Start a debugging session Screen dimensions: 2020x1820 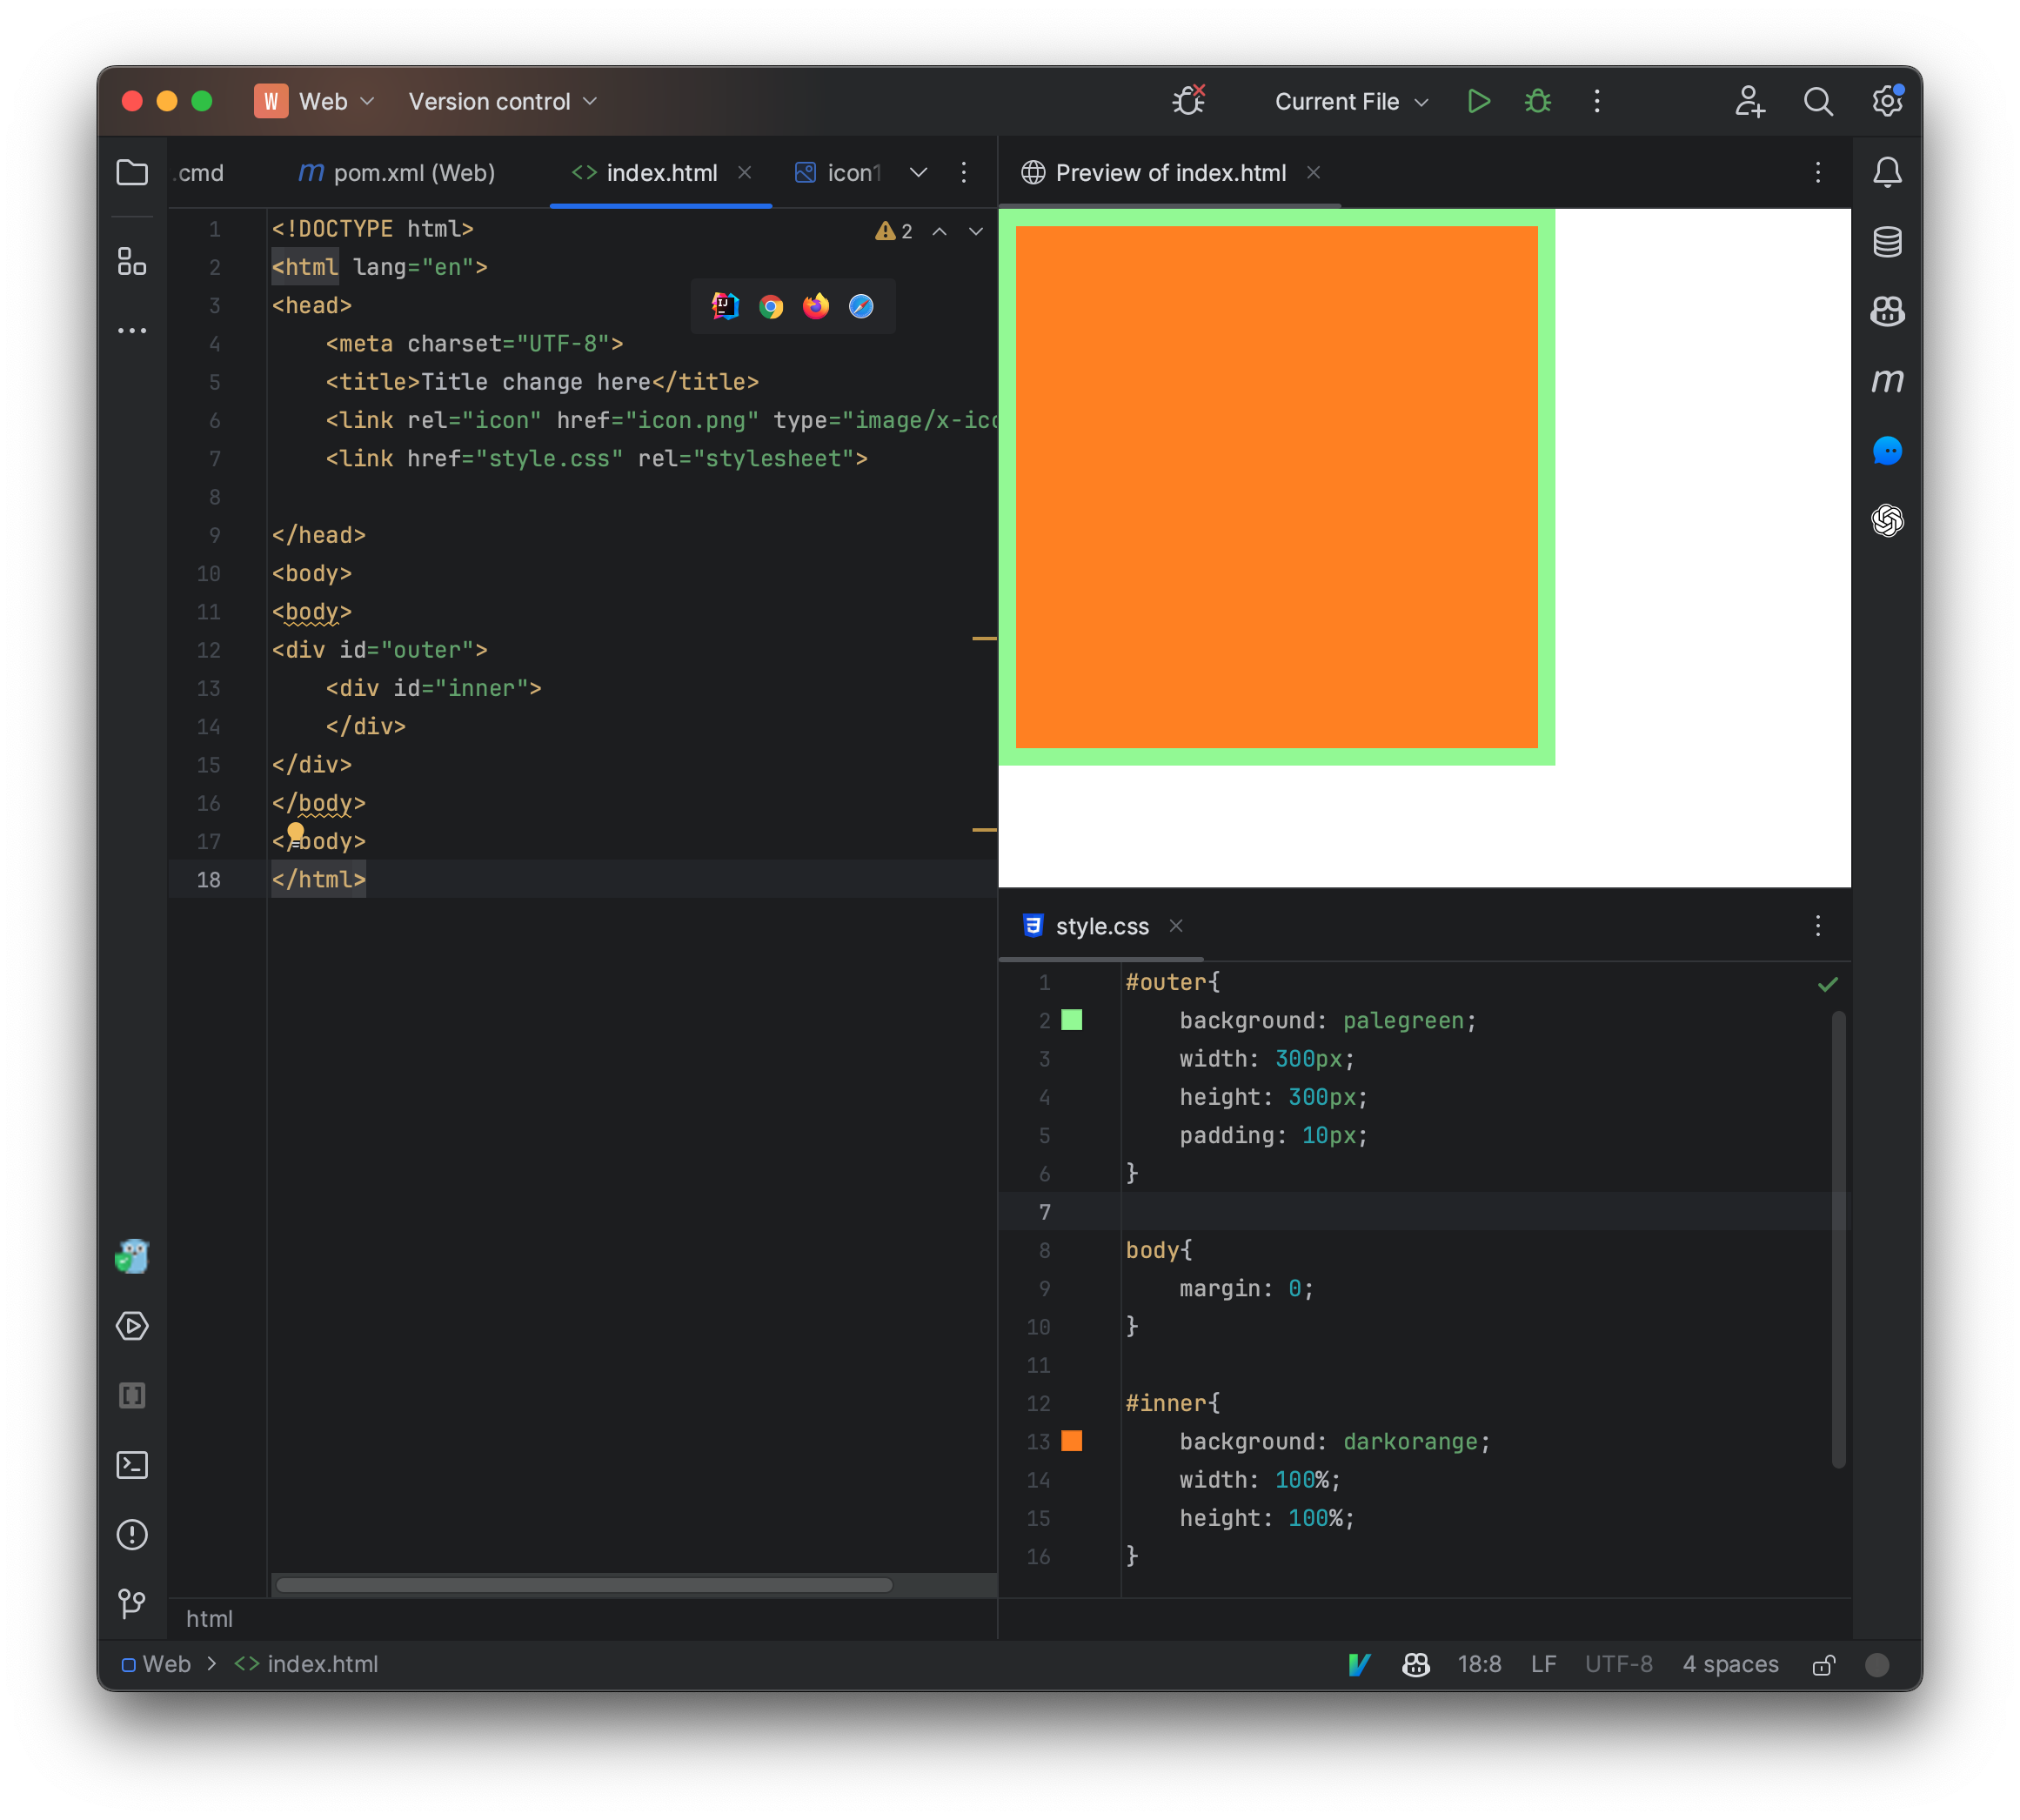pos(1537,101)
